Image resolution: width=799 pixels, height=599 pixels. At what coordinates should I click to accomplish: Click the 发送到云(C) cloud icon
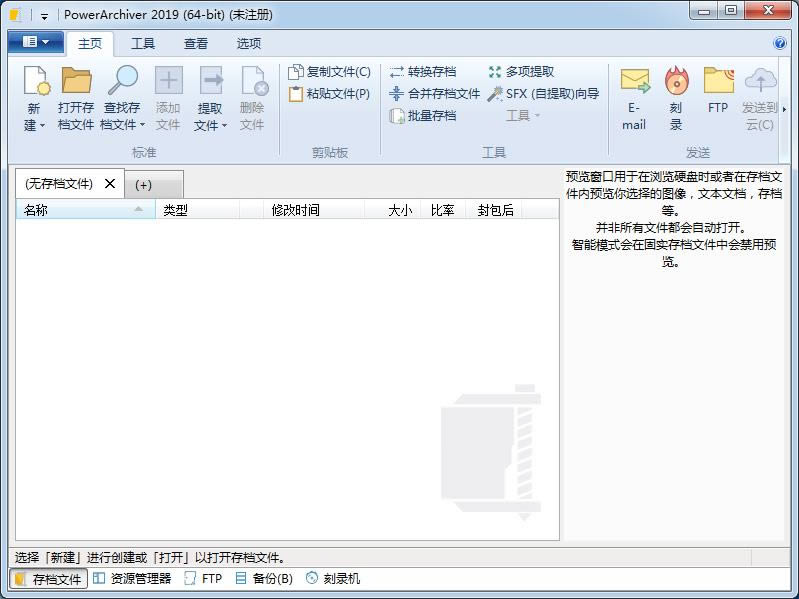click(760, 79)
